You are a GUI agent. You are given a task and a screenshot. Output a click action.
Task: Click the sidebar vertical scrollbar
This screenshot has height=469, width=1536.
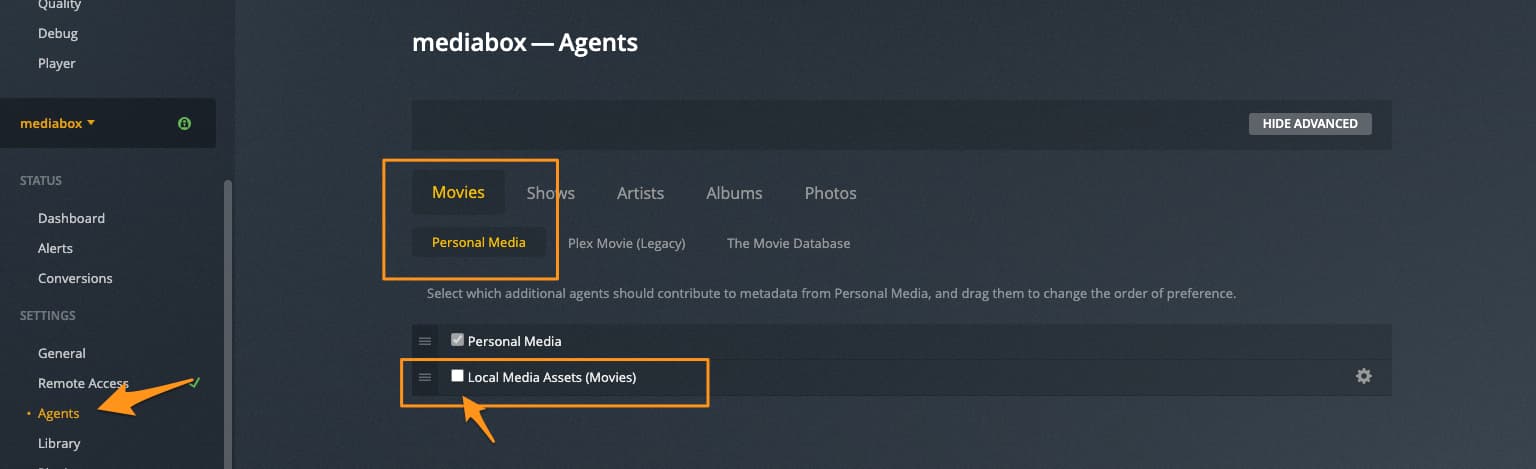click(x=227, y=320)
